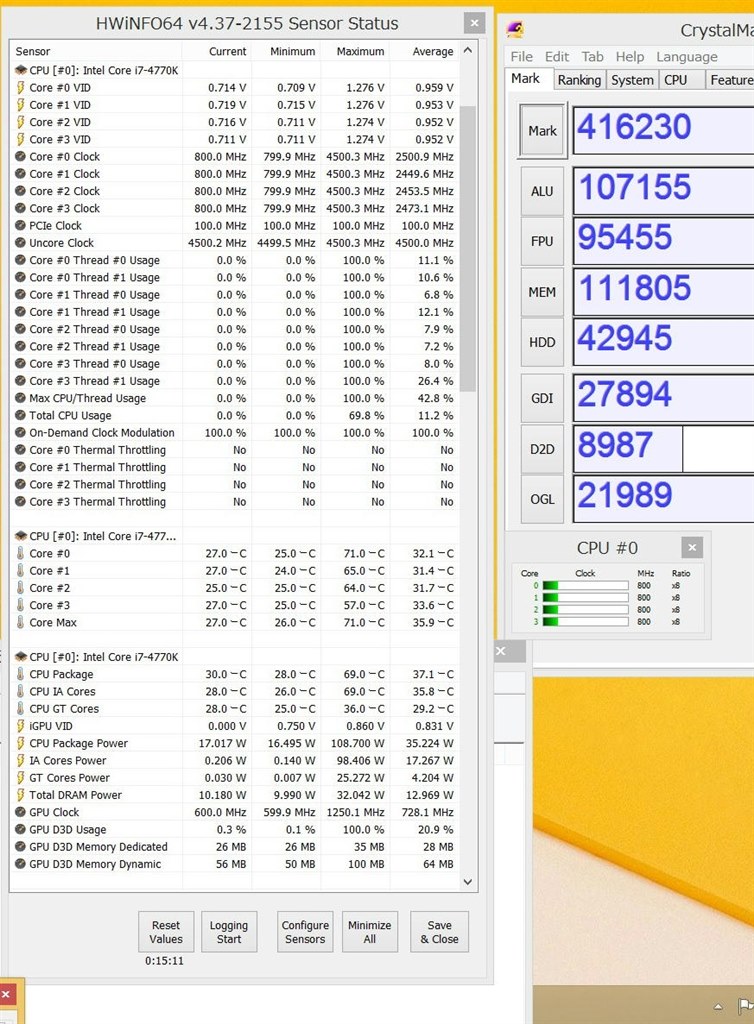The width and height of the screenshot is (754, 1024).
Task: Click the On-Demand Clock Modulation icon
Action: 20,432
